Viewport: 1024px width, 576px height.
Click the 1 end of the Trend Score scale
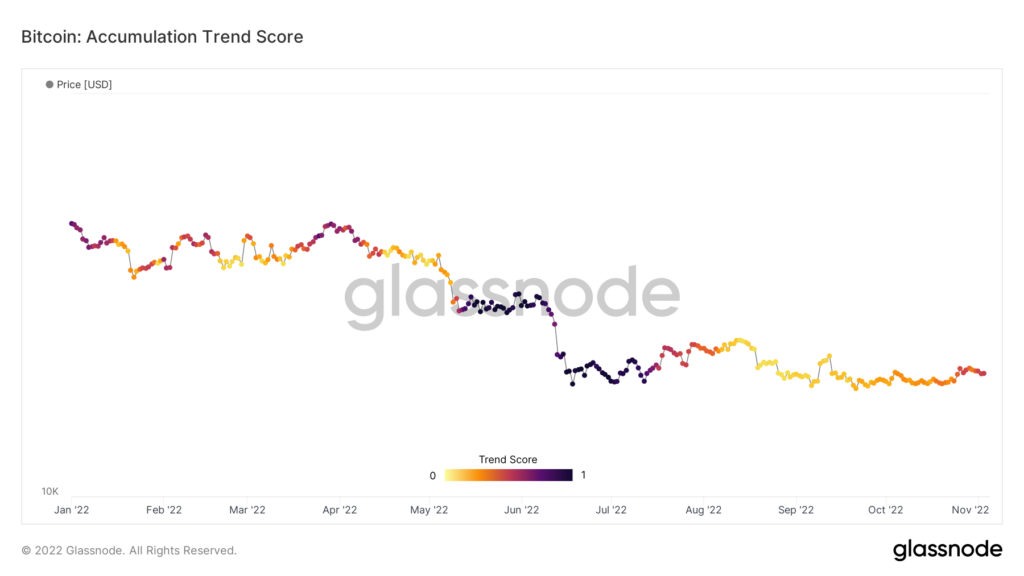coord(583,475)
